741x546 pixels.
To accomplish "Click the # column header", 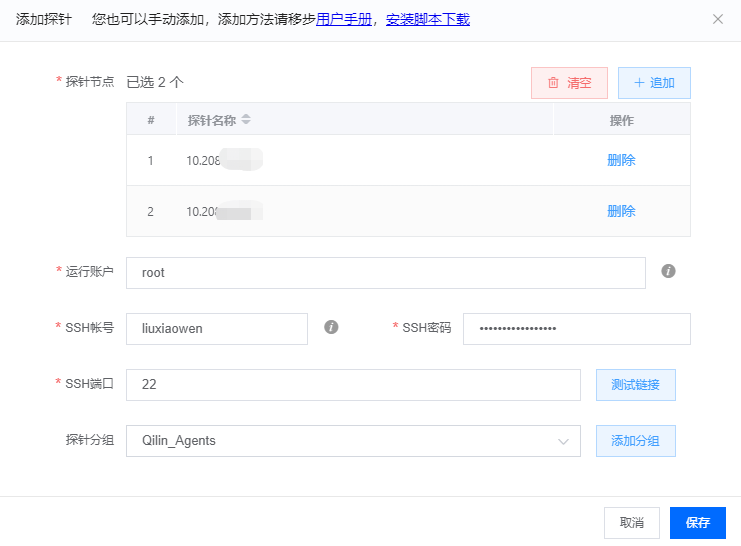I will [x=151, y=120].
